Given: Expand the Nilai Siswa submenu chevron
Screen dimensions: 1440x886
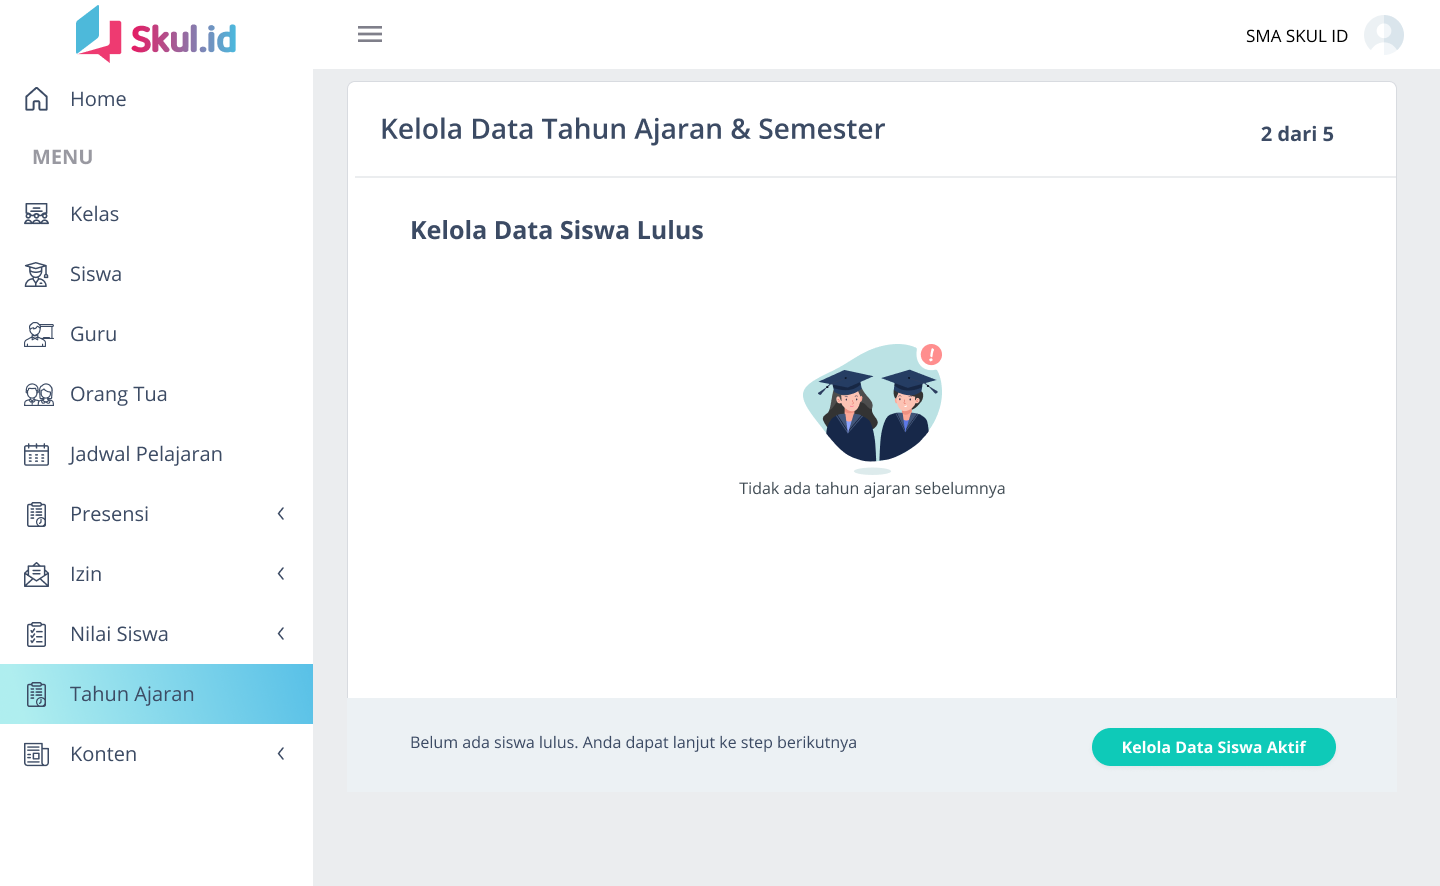Looking at the screenshot, I should click(x=281, y=634).
